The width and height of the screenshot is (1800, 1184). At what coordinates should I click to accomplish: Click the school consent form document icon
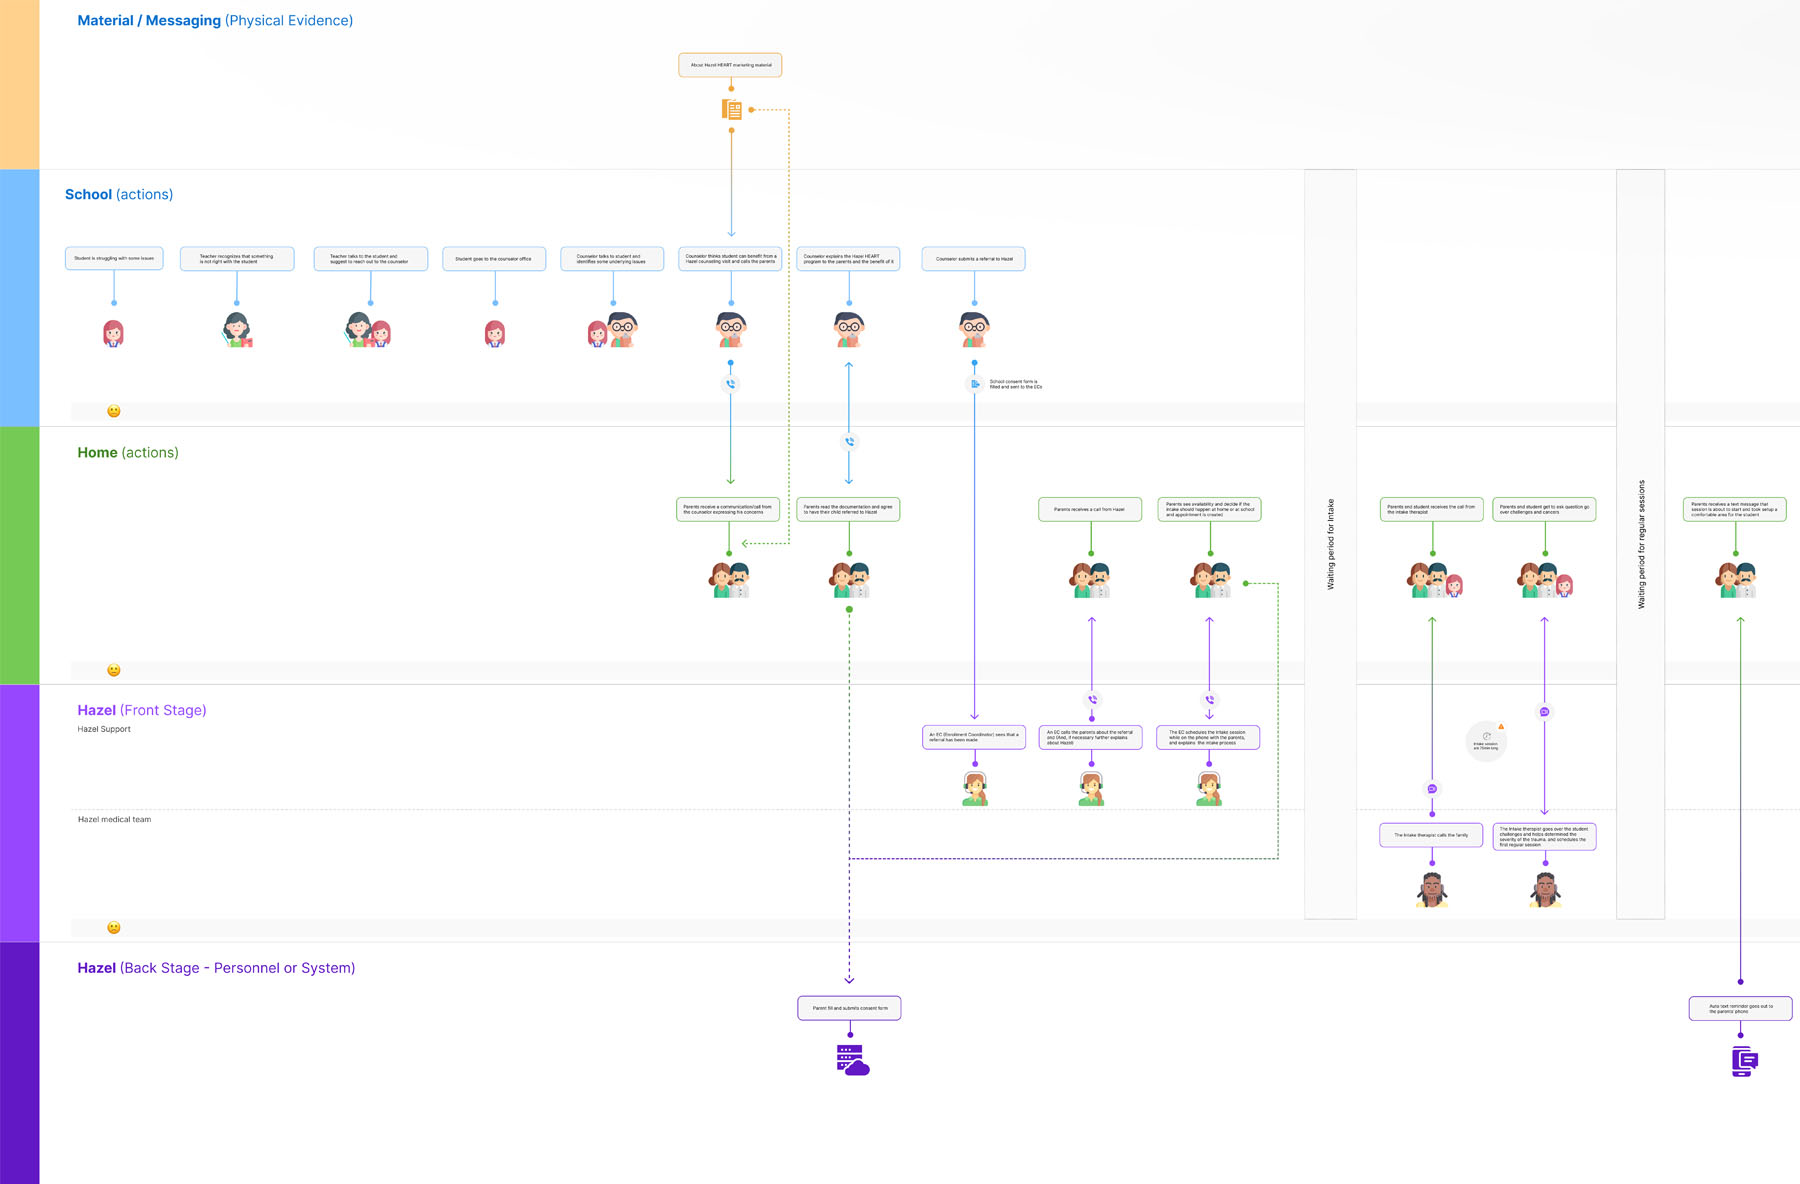[x=975, y=384]
